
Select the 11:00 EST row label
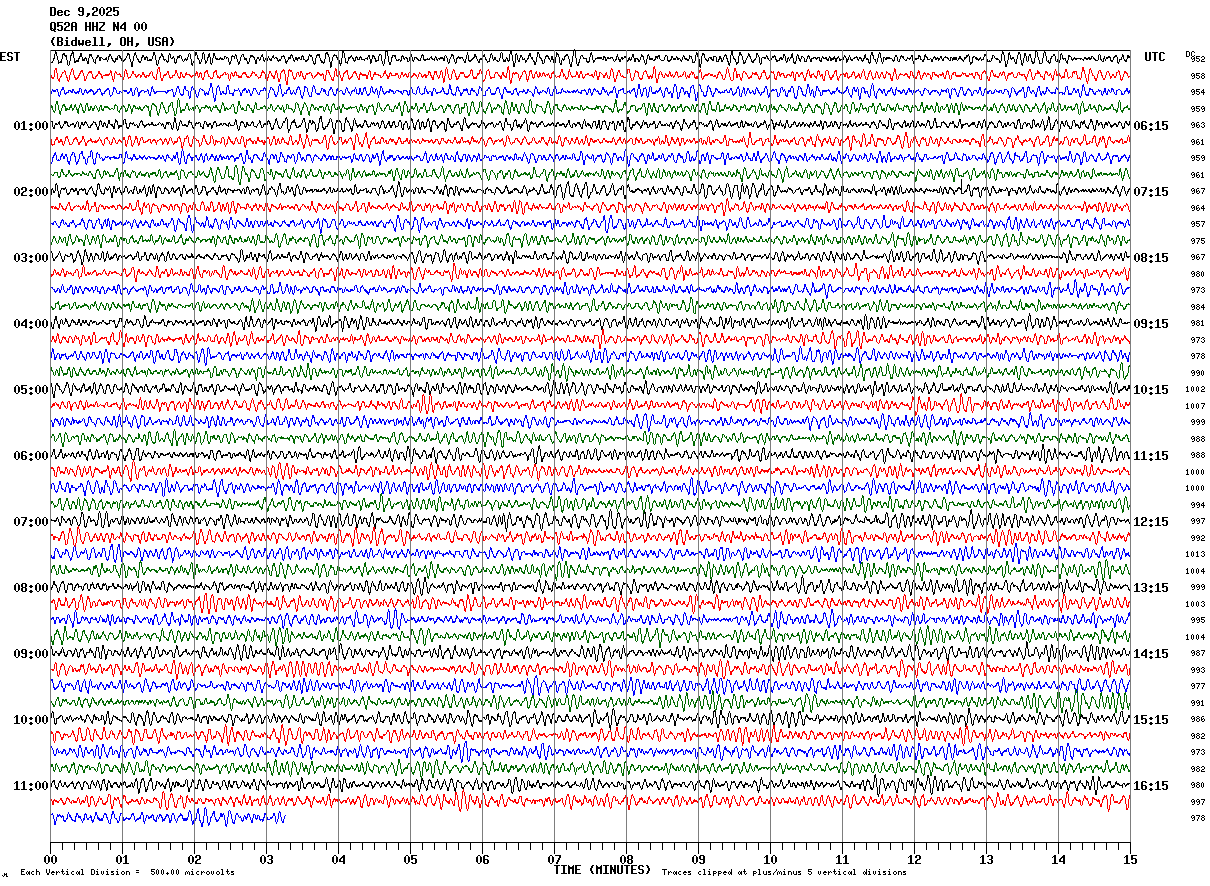pyautogui.click(x=31, y=786)
